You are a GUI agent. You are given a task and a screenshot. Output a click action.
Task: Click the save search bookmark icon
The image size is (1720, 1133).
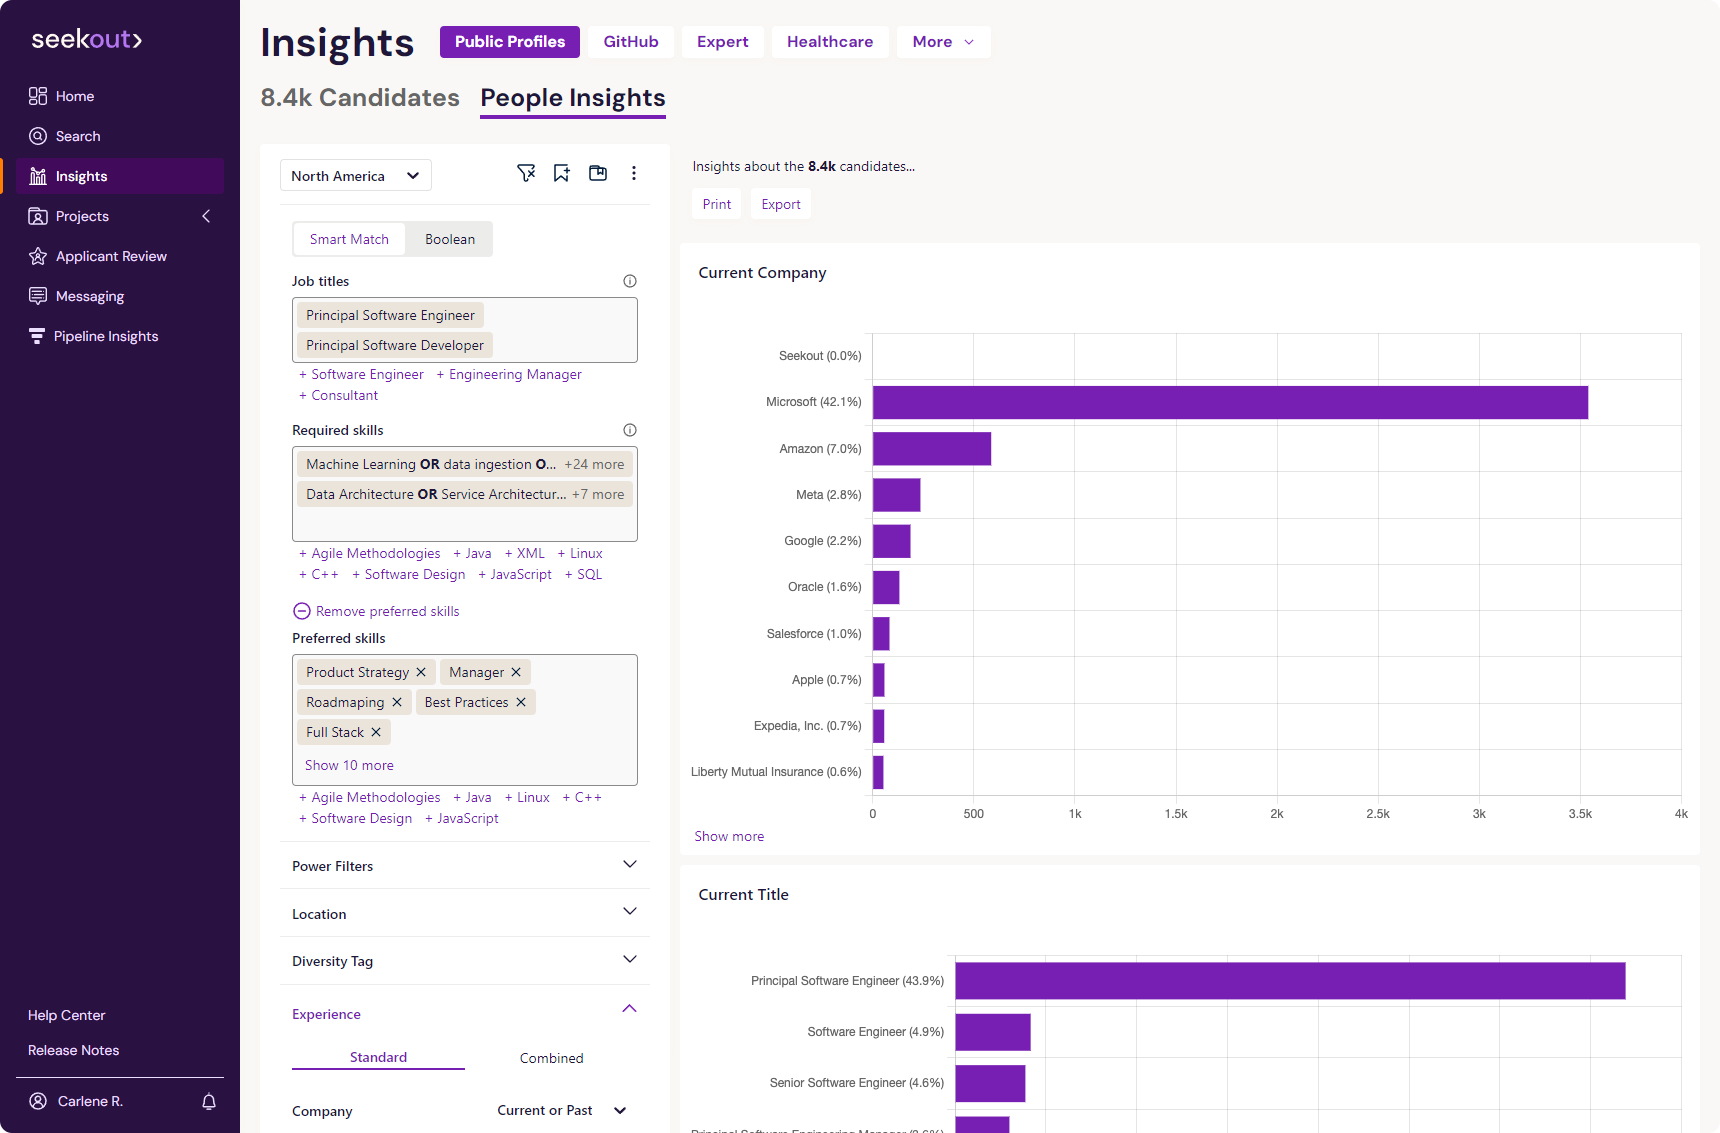pos(562,173)
